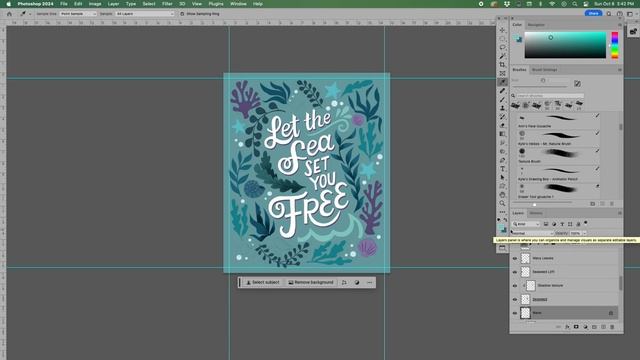Hide the Shadow texture layer

click(515, 286)
